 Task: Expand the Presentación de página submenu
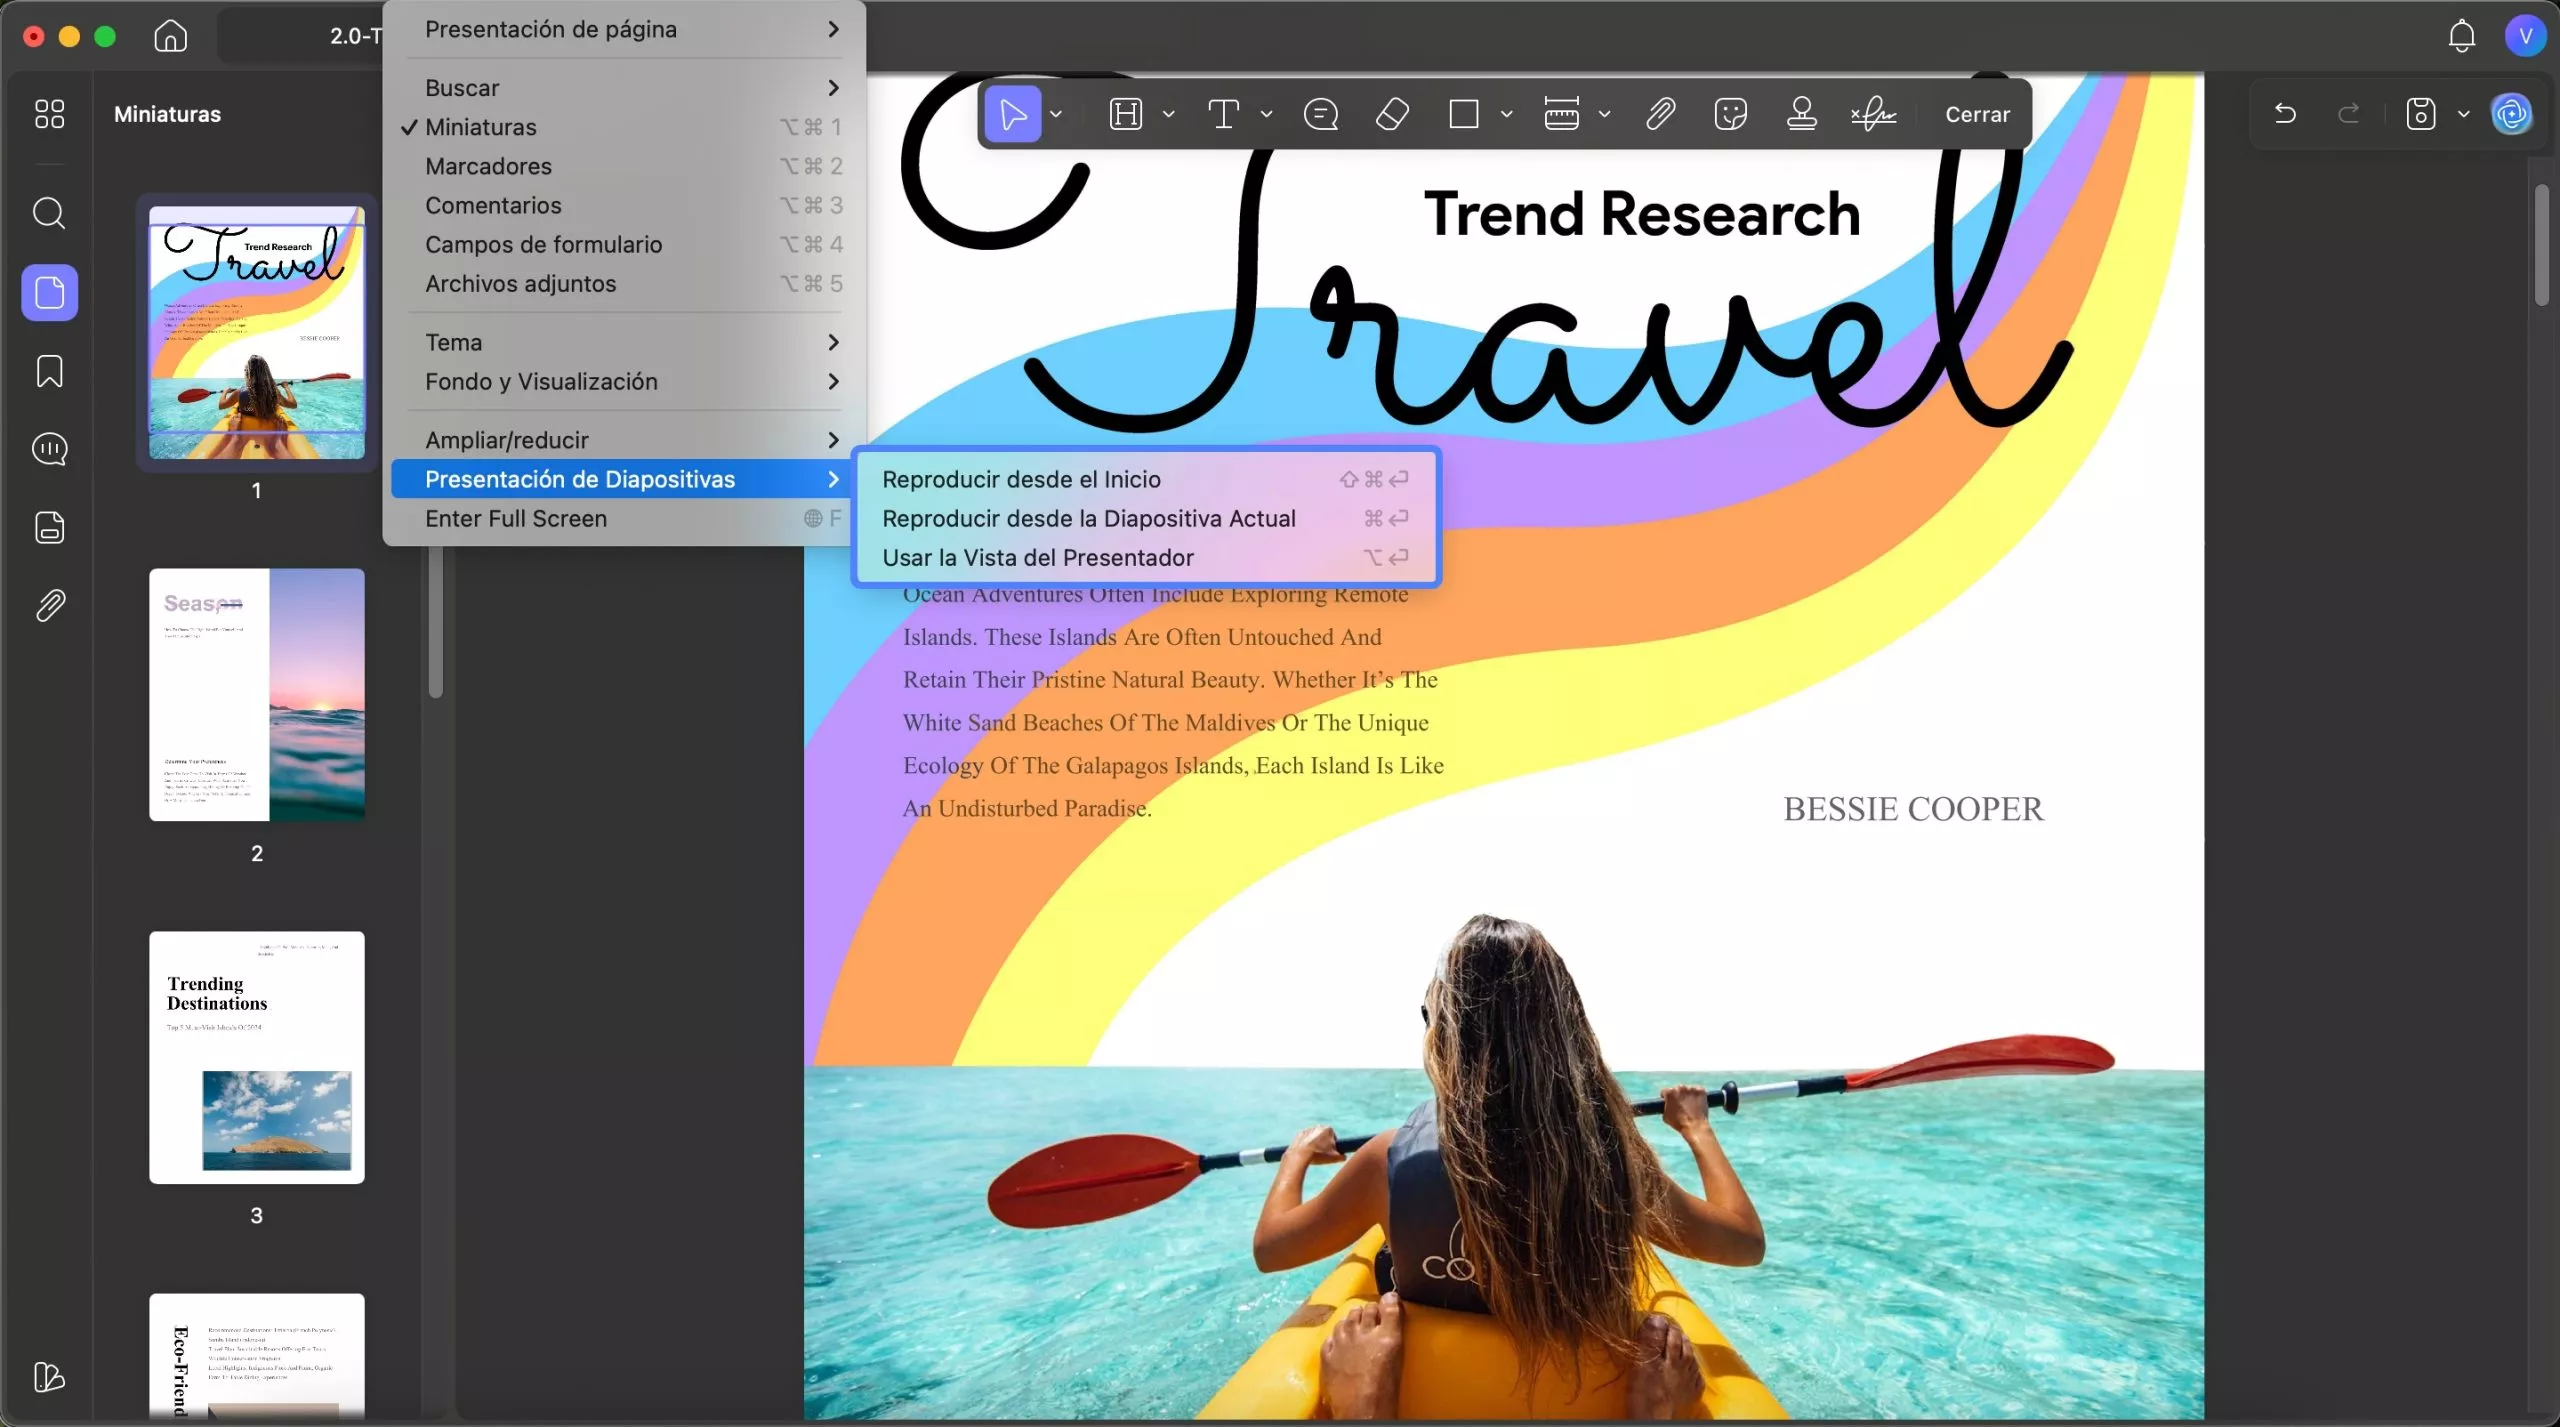(x=622, y=30)
